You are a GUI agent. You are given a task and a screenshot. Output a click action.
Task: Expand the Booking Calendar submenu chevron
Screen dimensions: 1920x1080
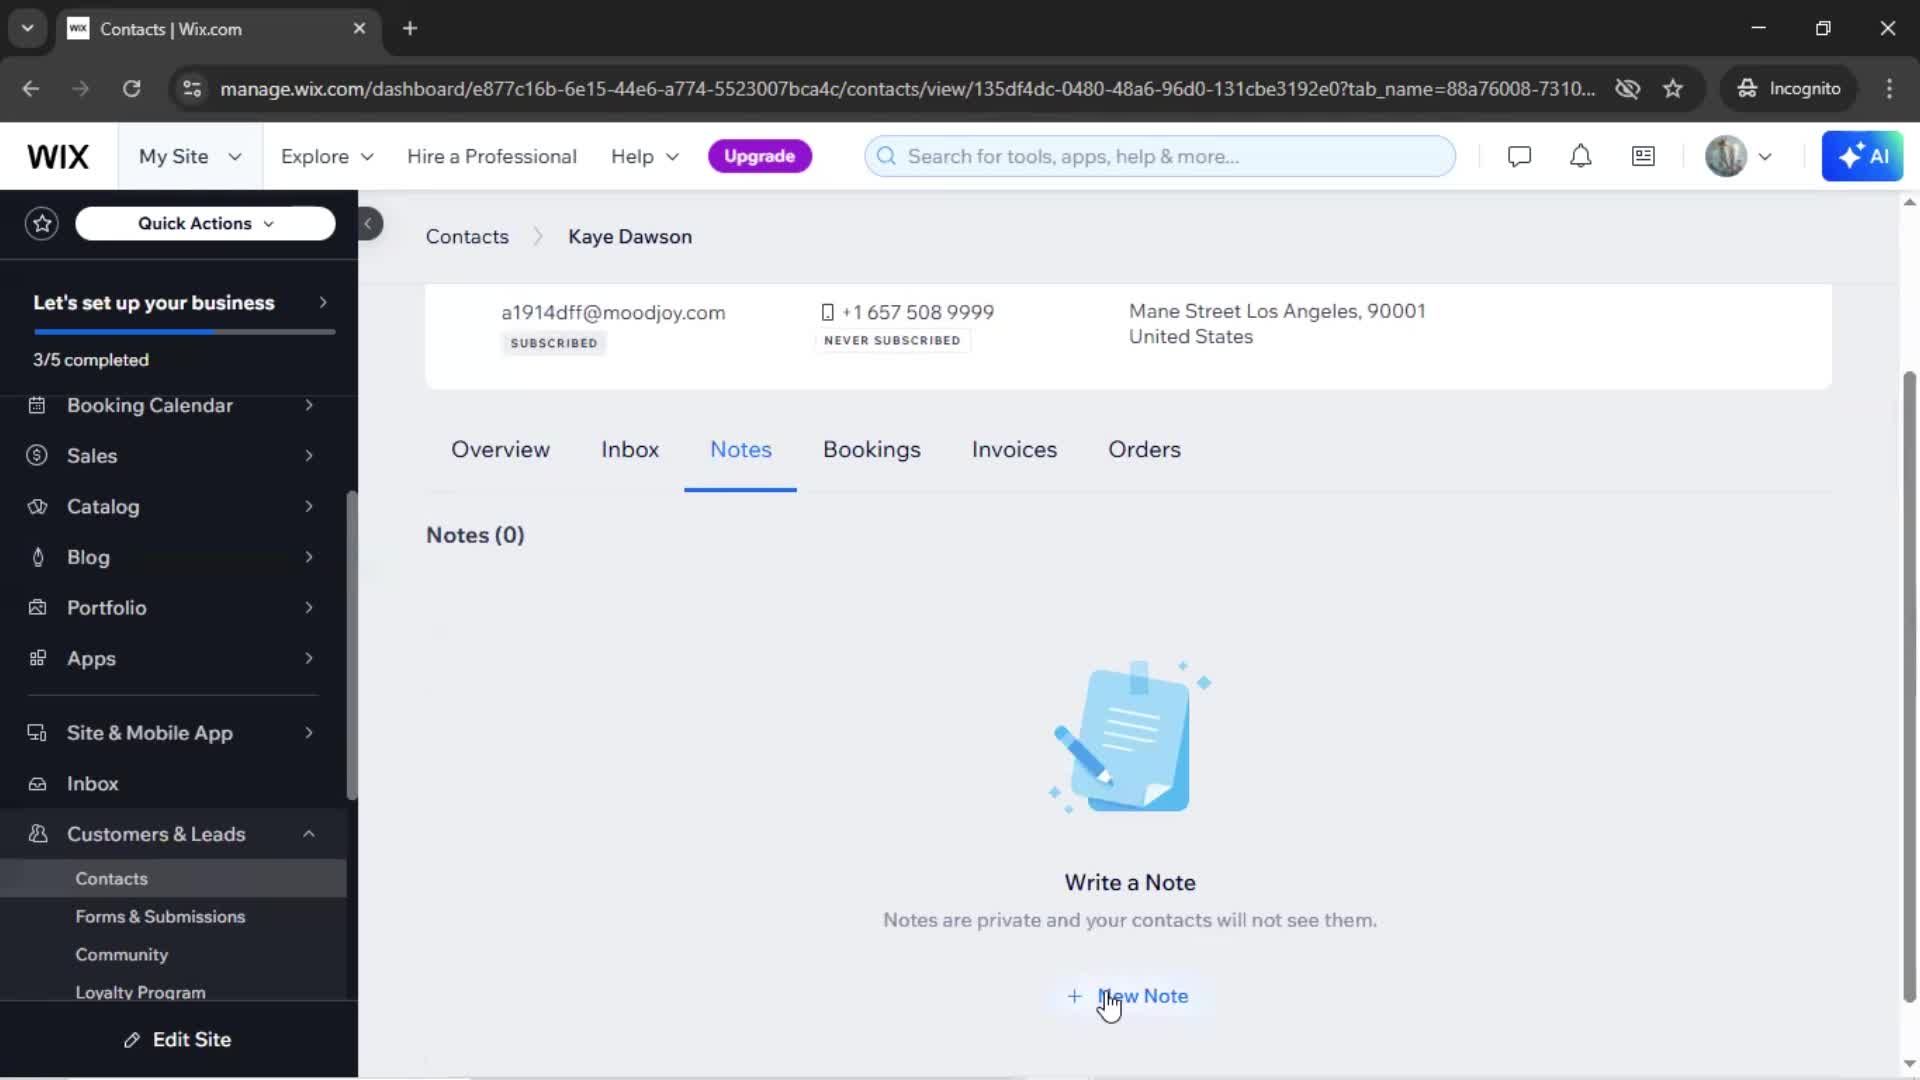pos(309,406)
